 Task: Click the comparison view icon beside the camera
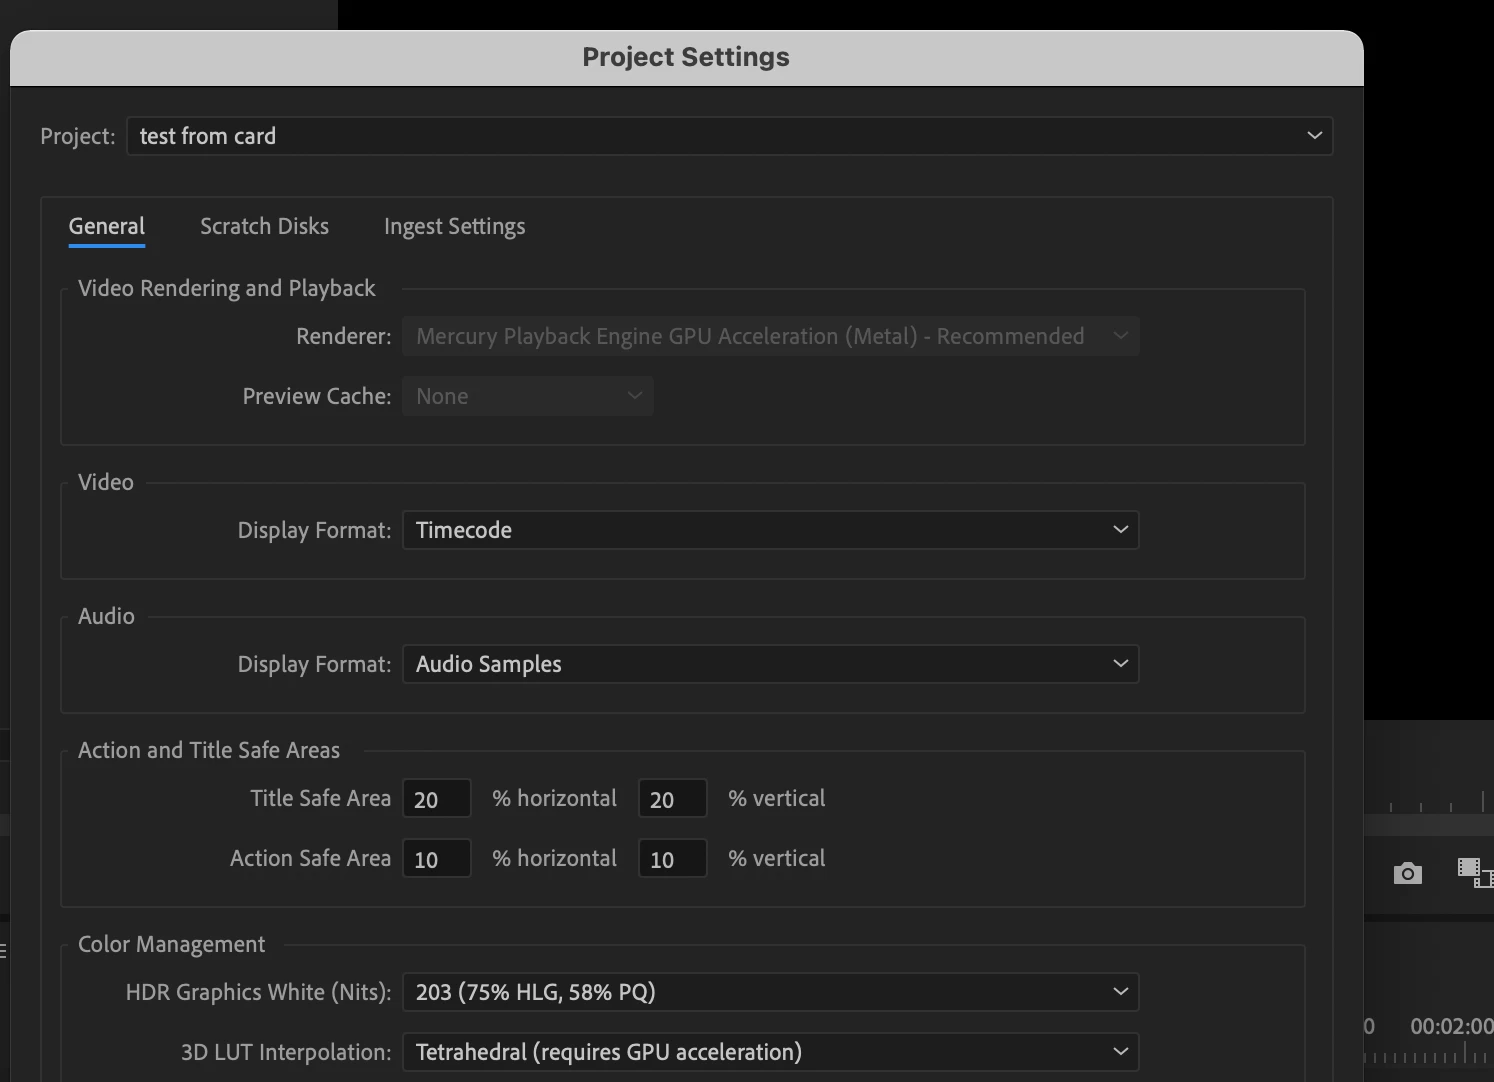tap(1475, 872)
